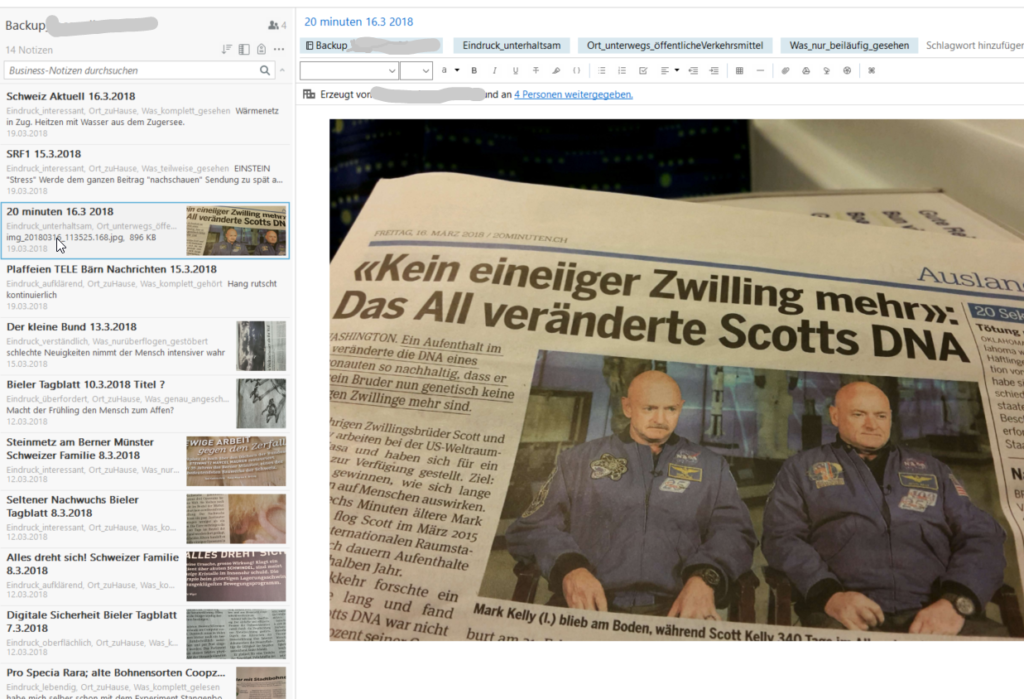The height and width of the screenshot is (699, 1024).
Task: Expand the alignment options arrow
Action: coord(677,71)
